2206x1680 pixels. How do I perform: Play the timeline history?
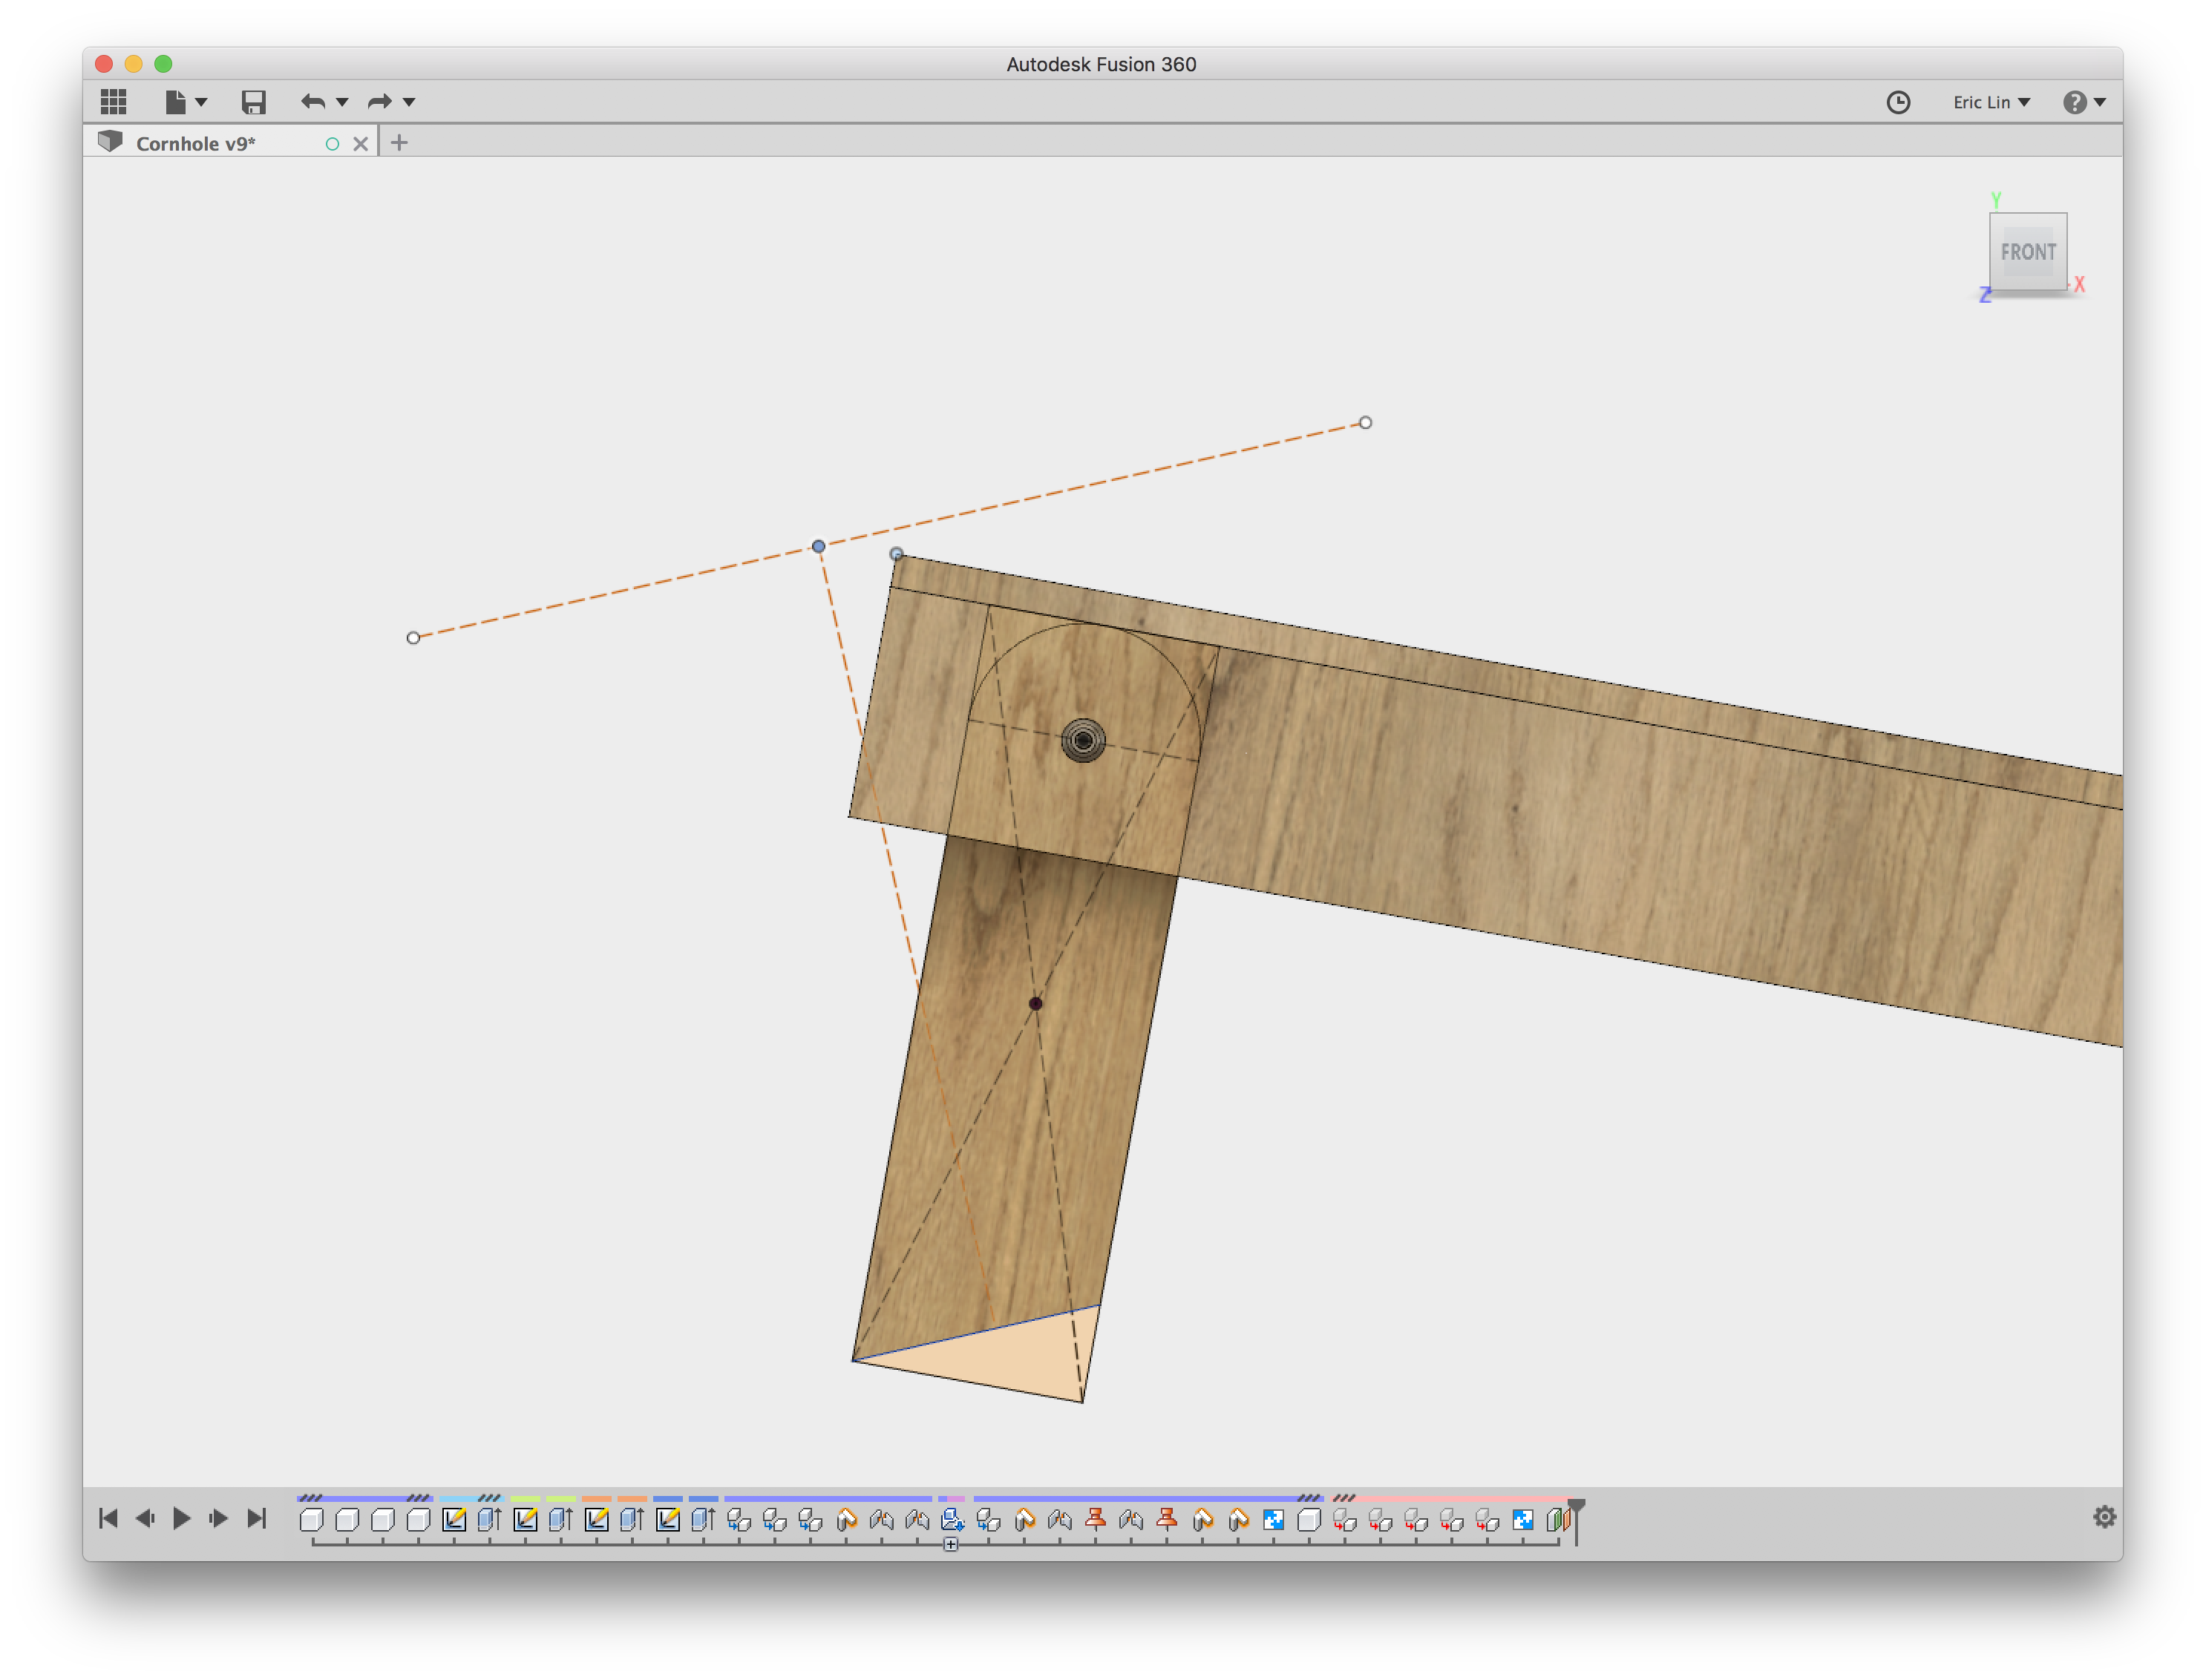point(181,1518)
